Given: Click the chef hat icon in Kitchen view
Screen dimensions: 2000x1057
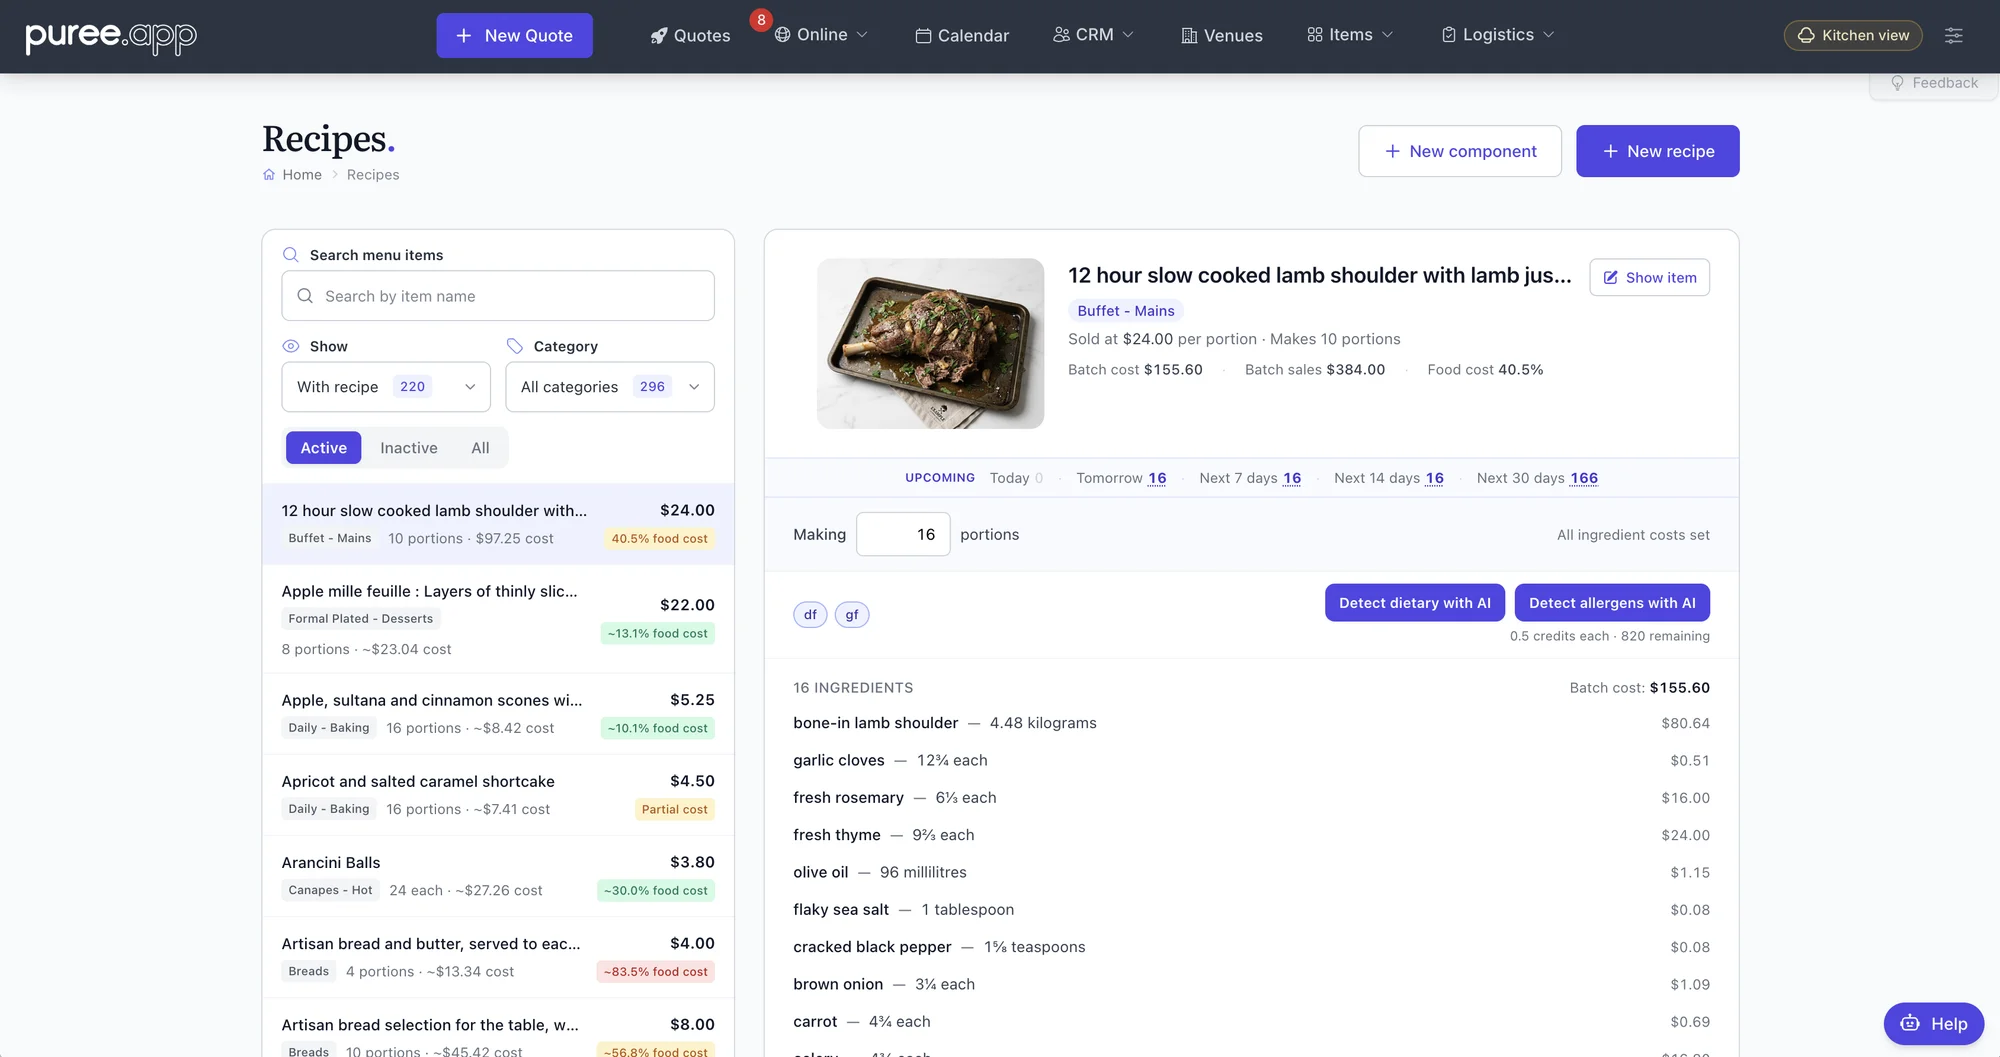Looking at the screenshot, I should 1806,35.
